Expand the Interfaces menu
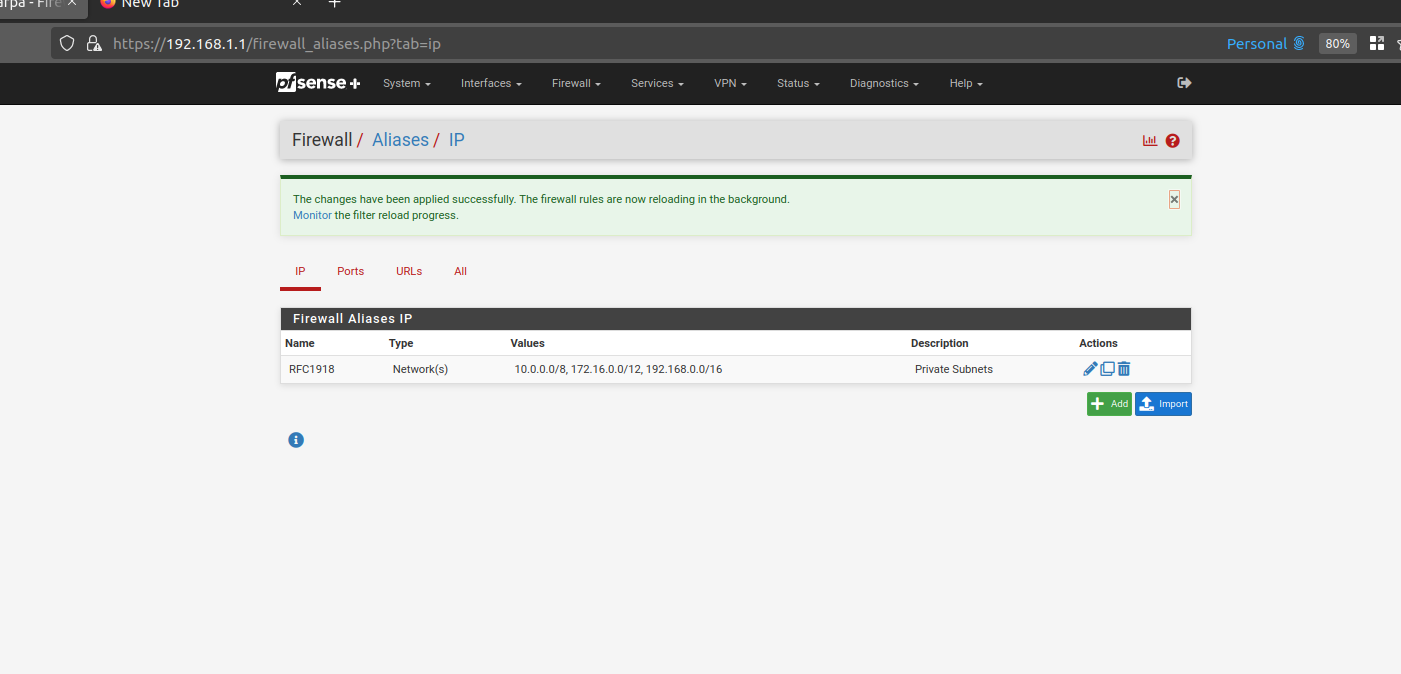This screenshot has height=674, width=1401. tap(491, 83)
